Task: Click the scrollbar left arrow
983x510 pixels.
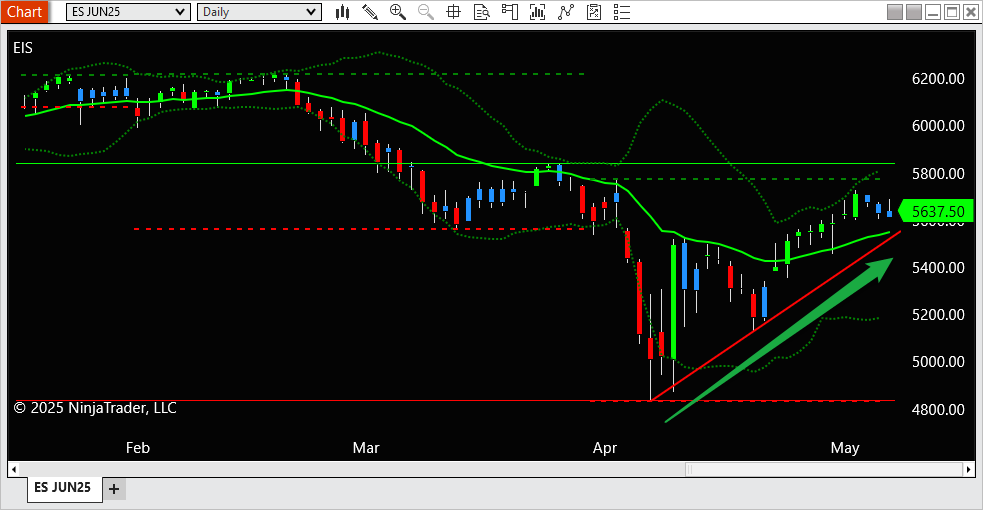Action: [14, 469]
